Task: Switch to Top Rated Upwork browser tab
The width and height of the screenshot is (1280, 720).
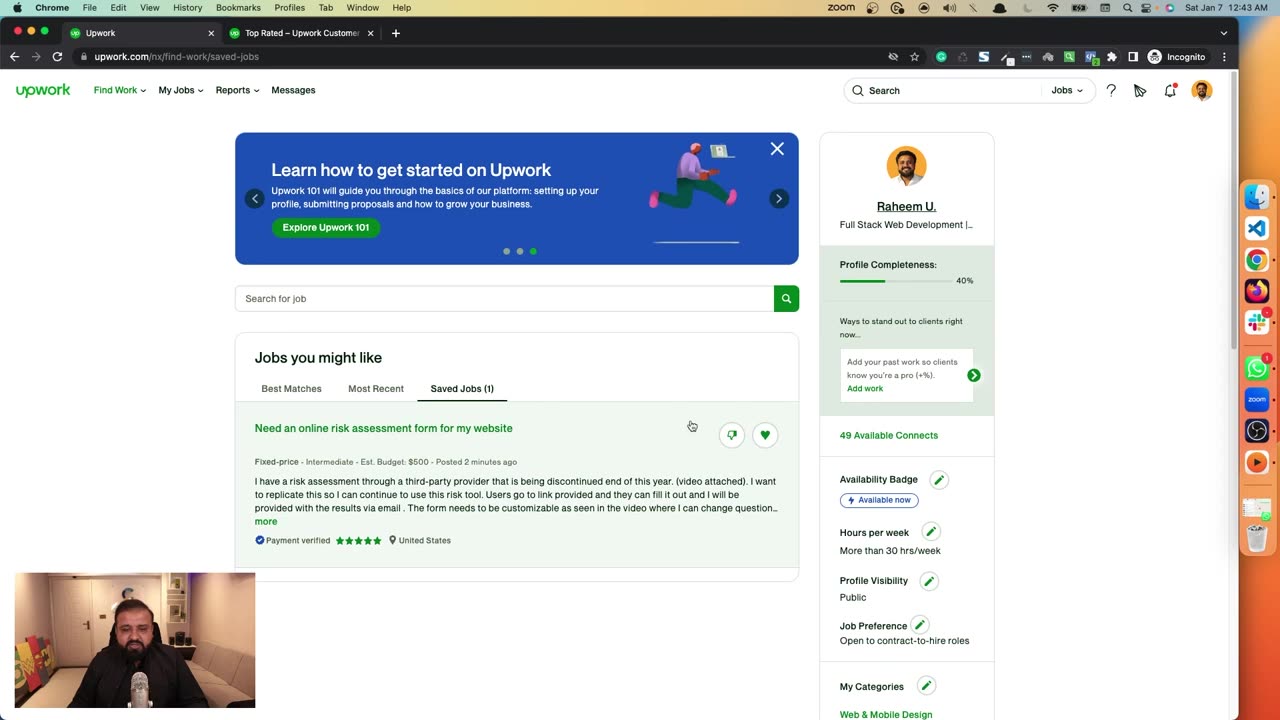Action: tap(300, 33)
